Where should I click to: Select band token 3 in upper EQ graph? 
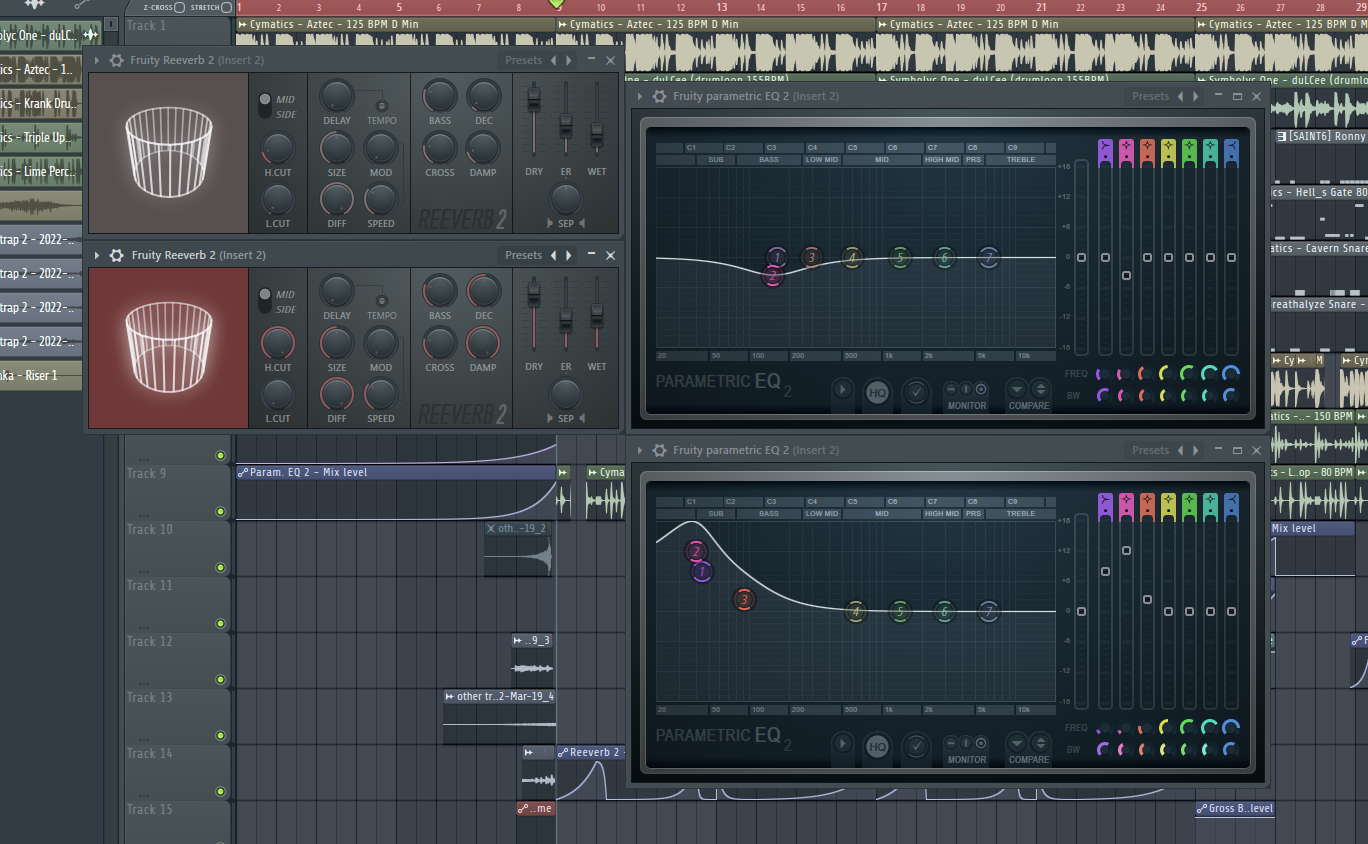click(811, 258)
